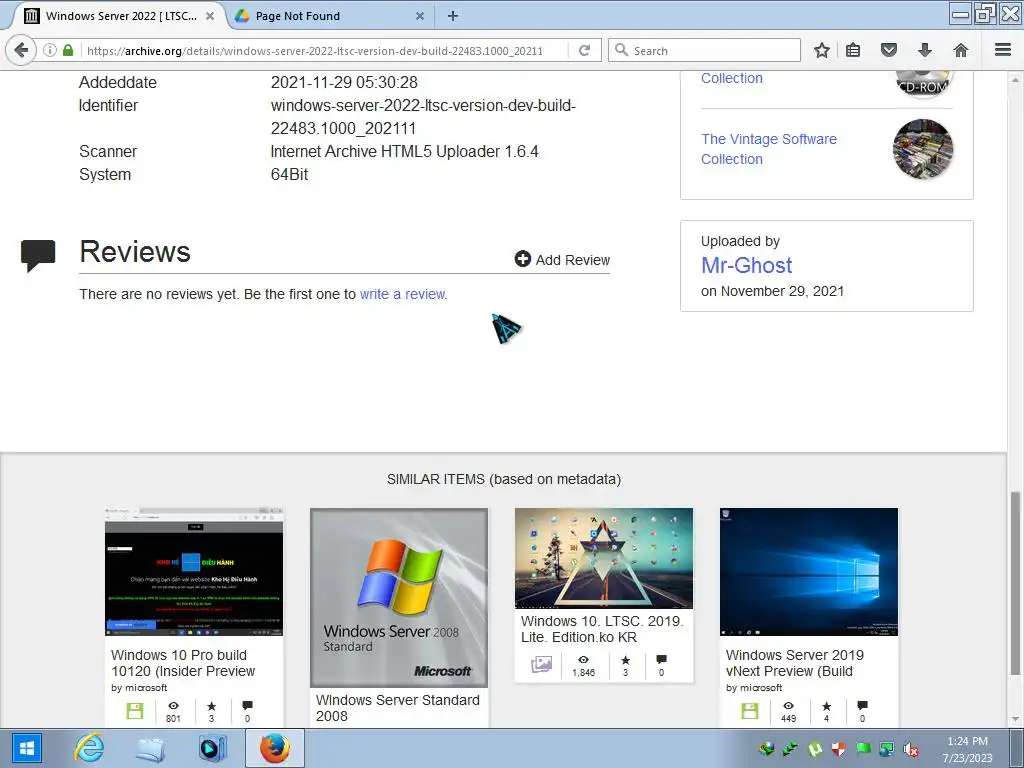The width and height of the screenshot is (1024, 768).
Task: Click the muted speaker tray icon
Action: point(910,749)
